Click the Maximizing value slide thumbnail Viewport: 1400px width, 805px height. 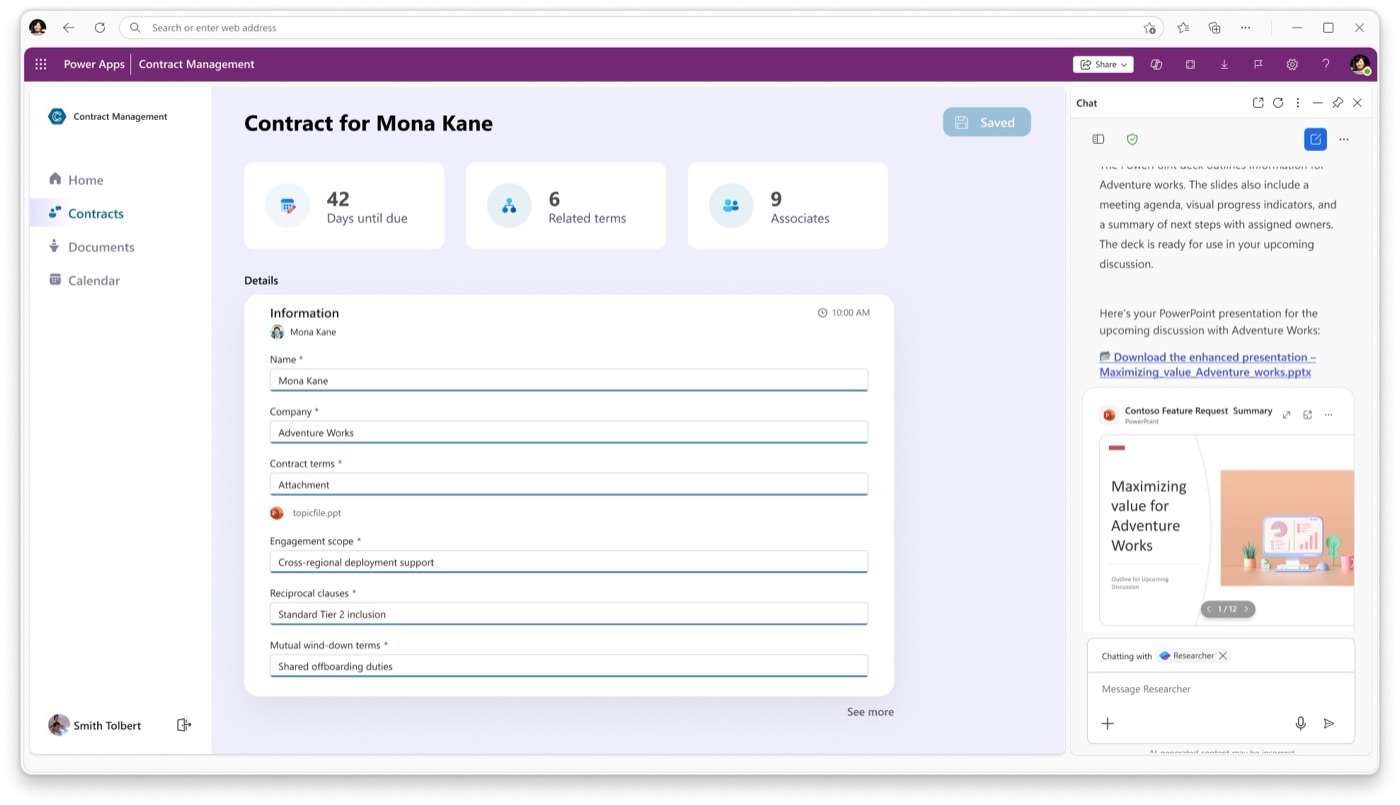tap(1227, 530)
